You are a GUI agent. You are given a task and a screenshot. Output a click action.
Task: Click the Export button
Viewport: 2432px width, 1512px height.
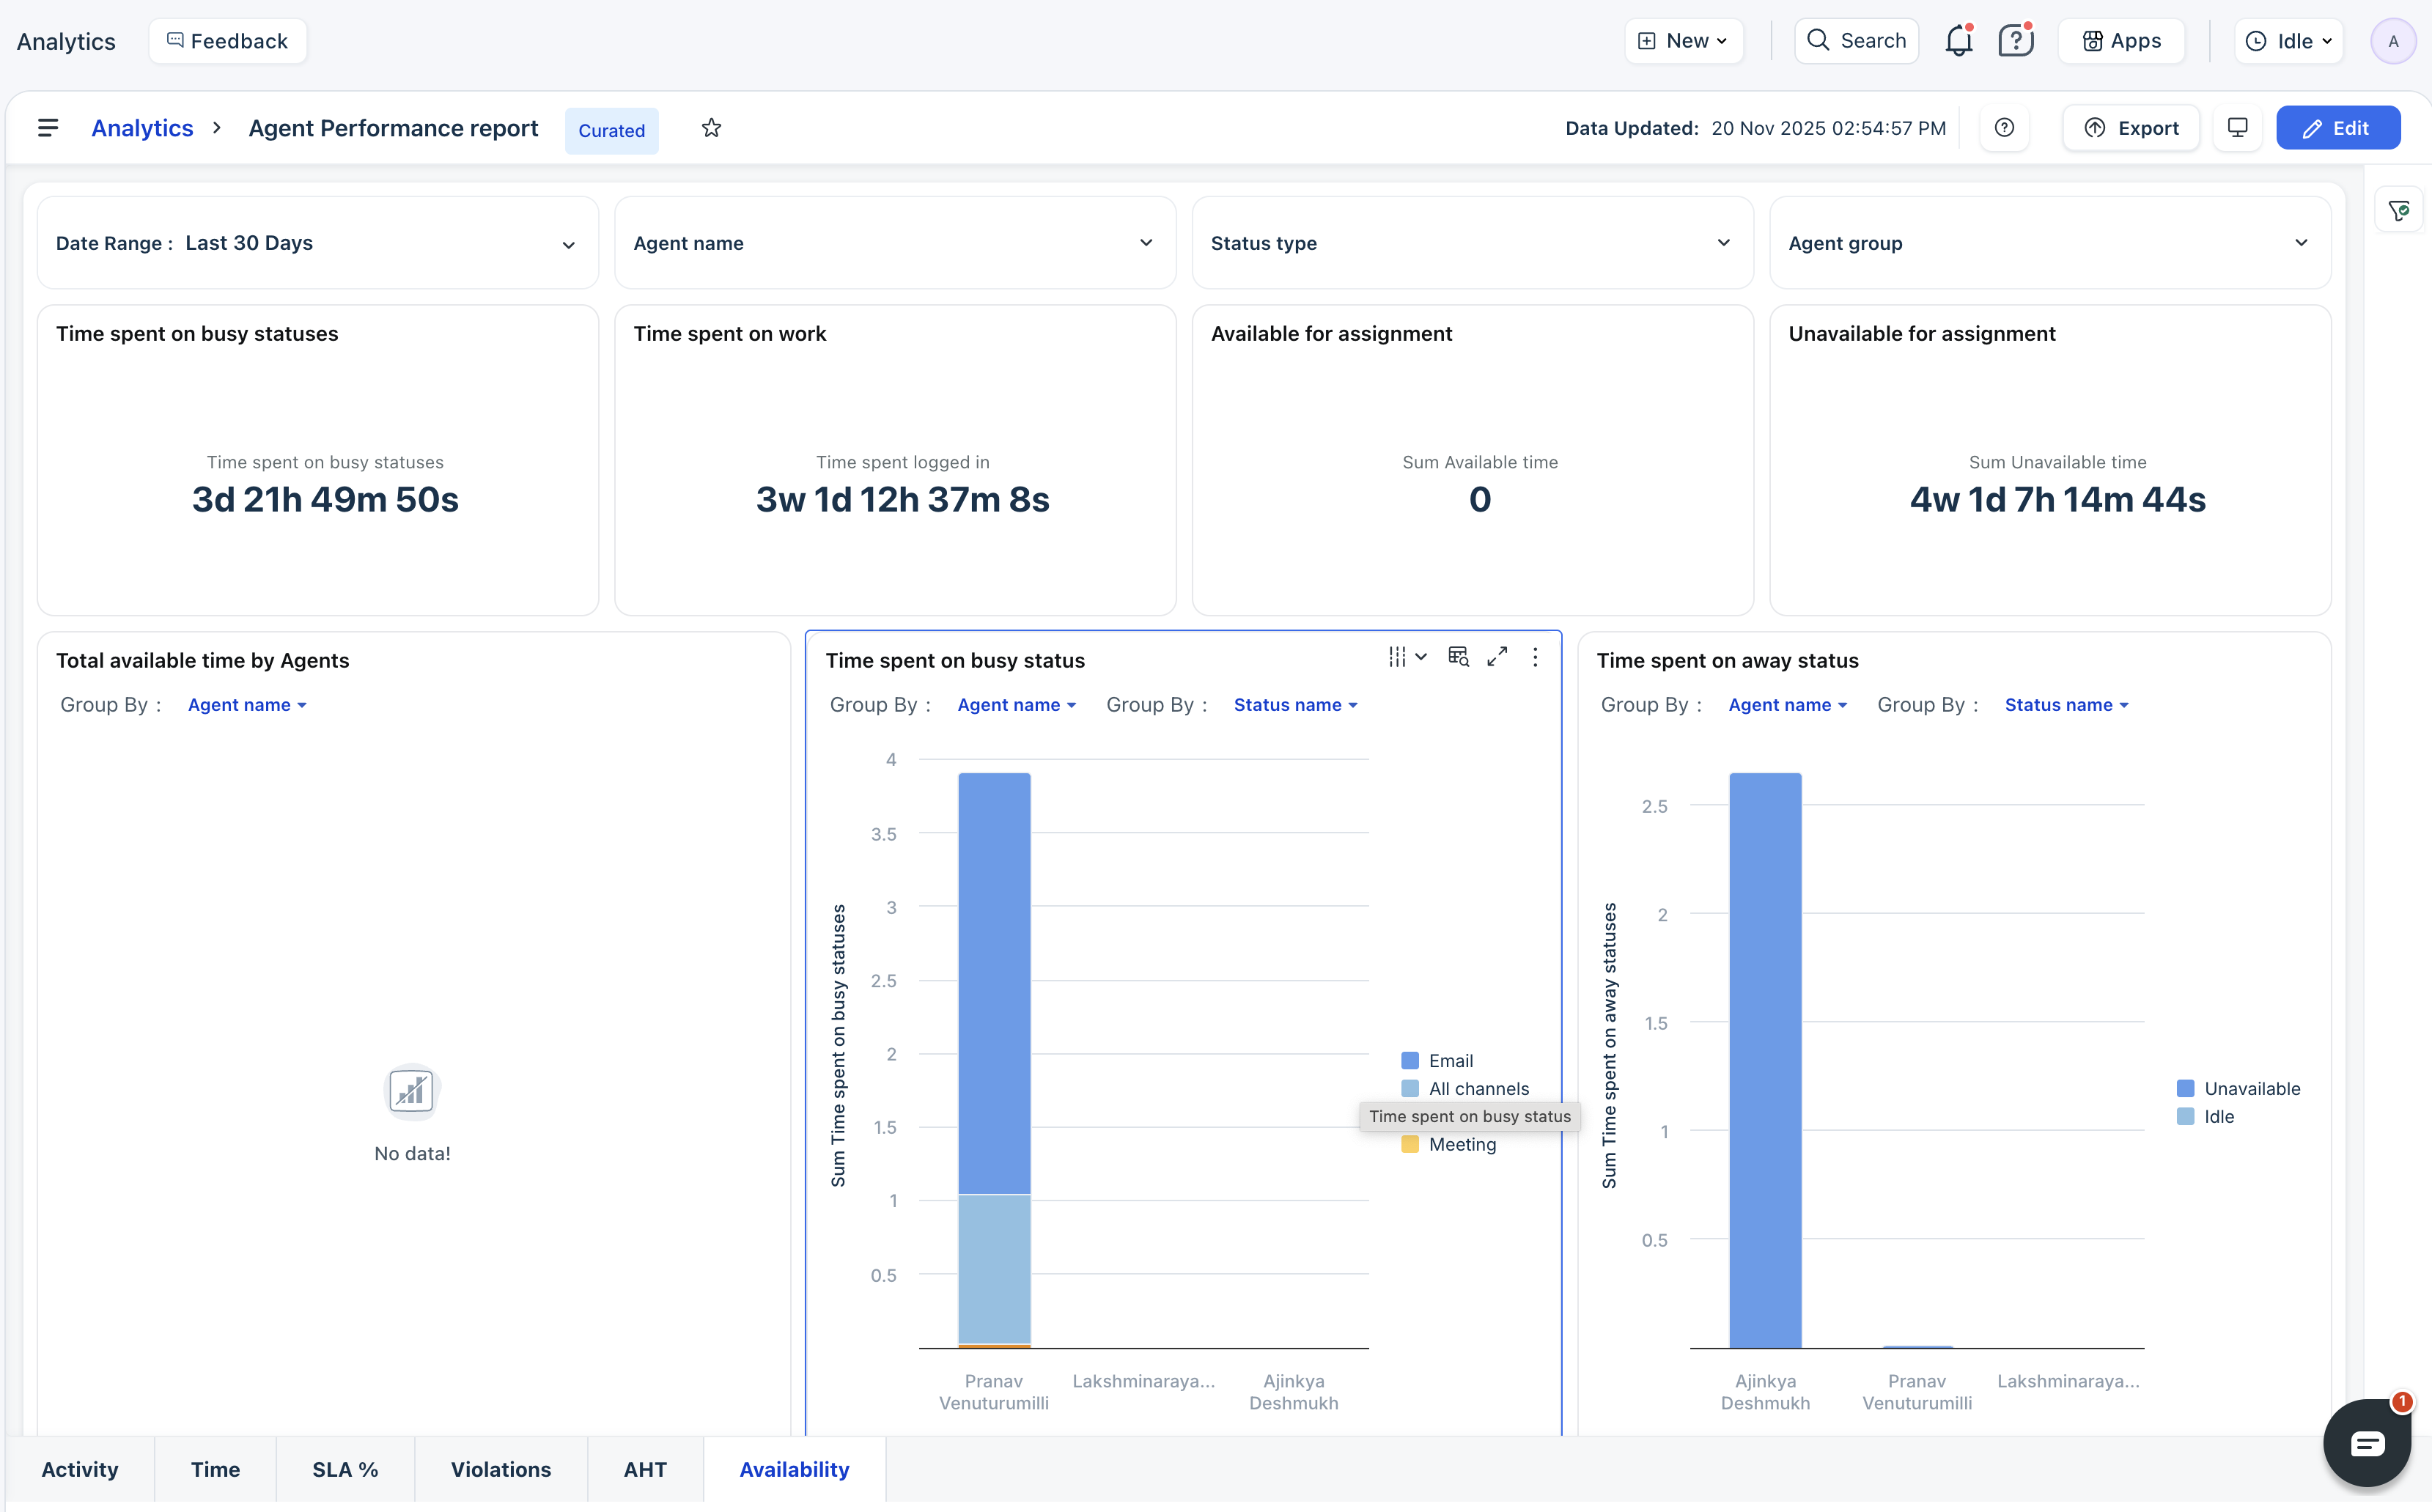click(x=2131, y=128)
